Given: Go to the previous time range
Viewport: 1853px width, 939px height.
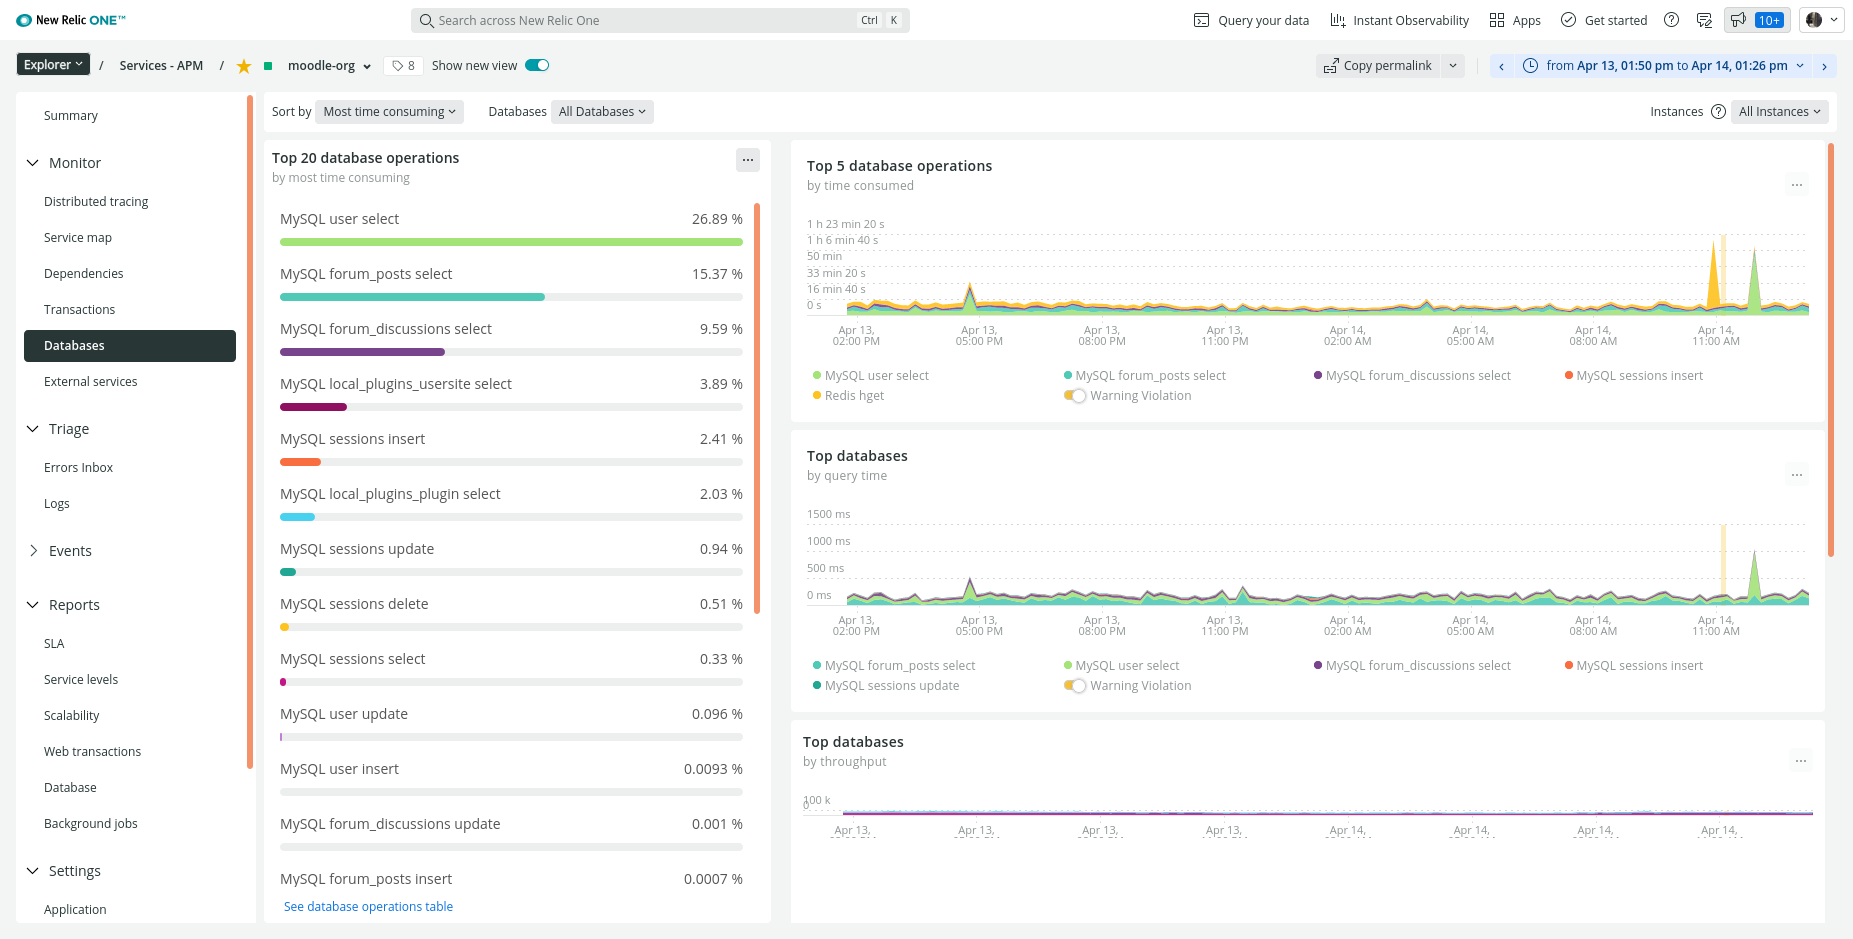Looking at the screenshot, I should click(x=1501, y=66).
